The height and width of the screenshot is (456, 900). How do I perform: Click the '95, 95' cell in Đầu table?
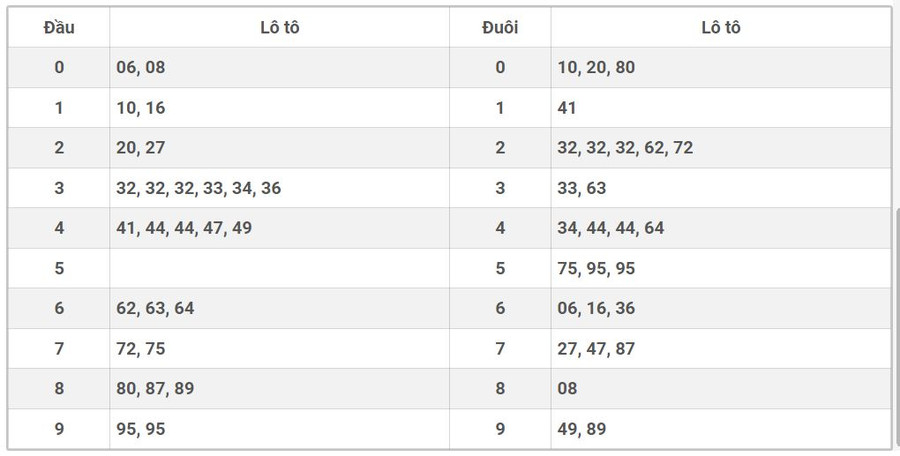click(x=141, y=429)
